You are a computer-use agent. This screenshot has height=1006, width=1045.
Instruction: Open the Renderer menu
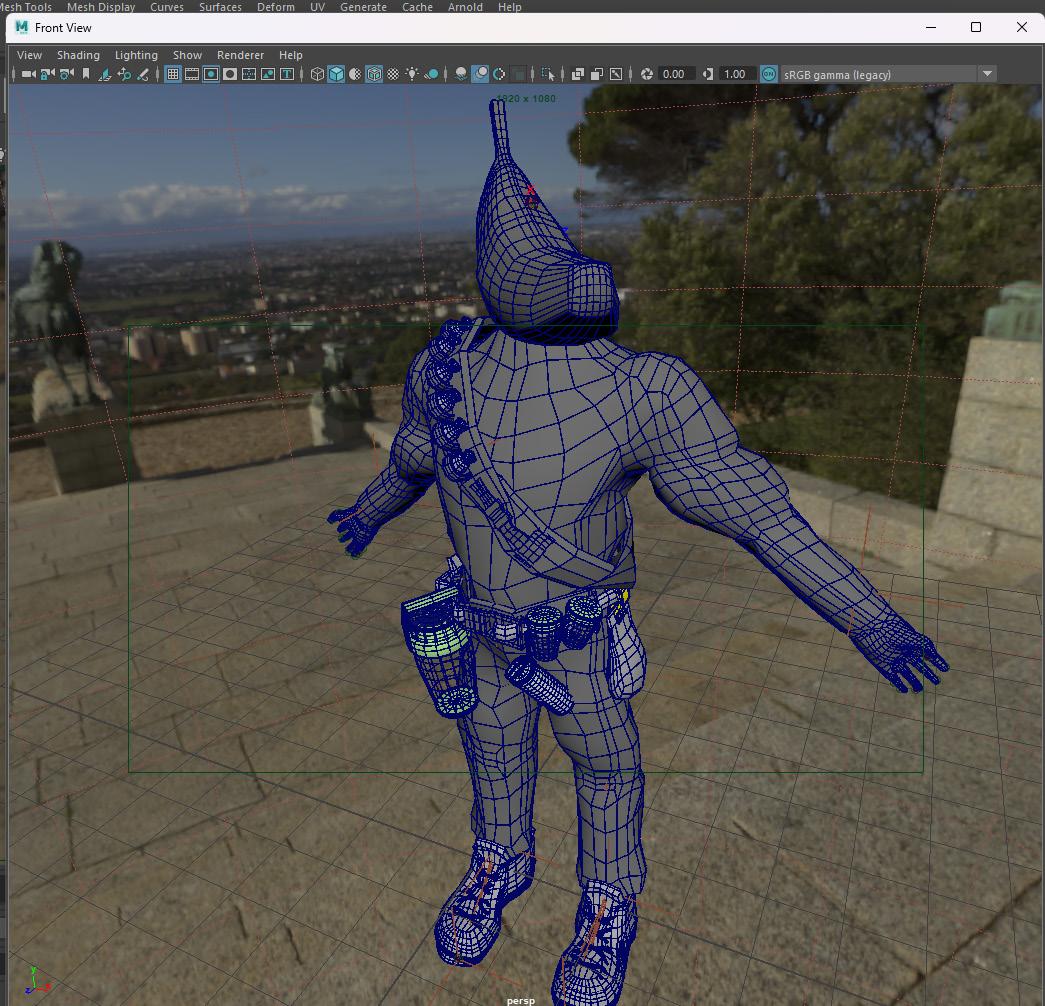240,55
